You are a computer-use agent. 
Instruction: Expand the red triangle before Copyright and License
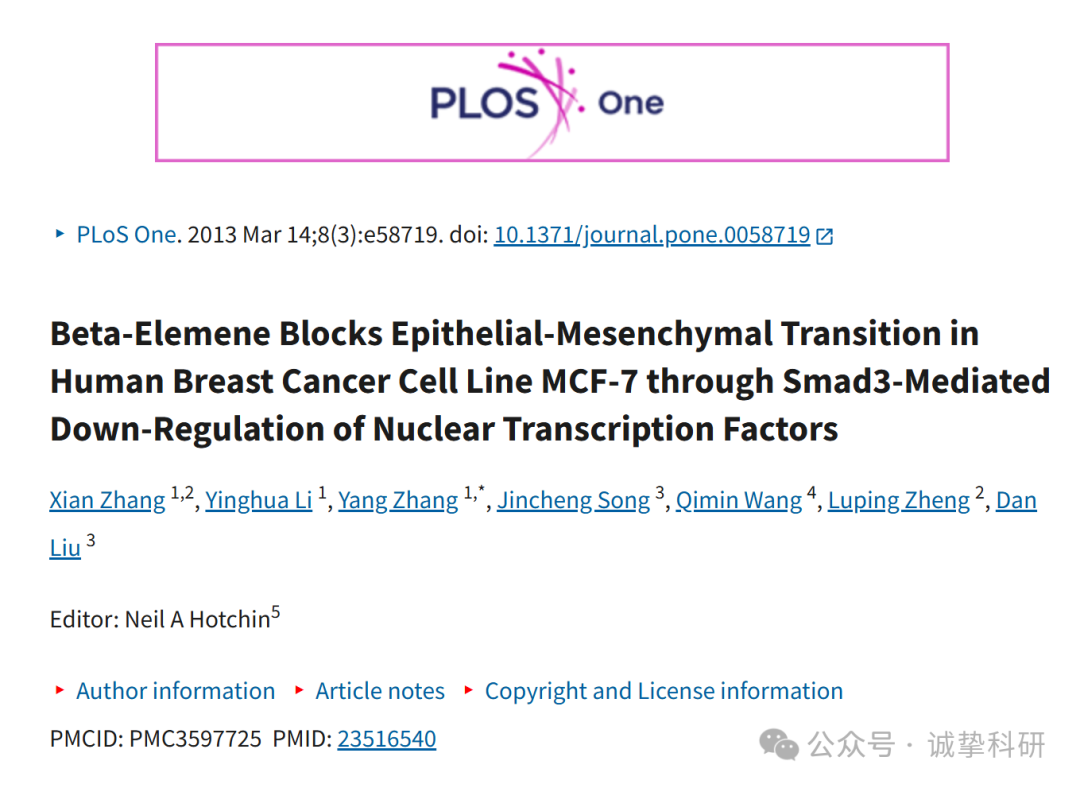(x=469, y=690)
